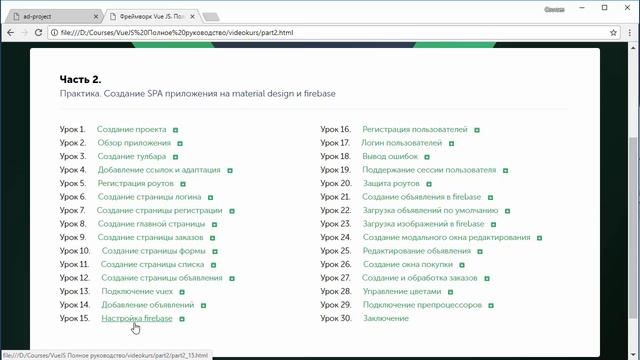Click the plus icon beside Регистрация пользователей
This screenshot has width=640, height=360.
pyautogui.click(x=477, y=130)
